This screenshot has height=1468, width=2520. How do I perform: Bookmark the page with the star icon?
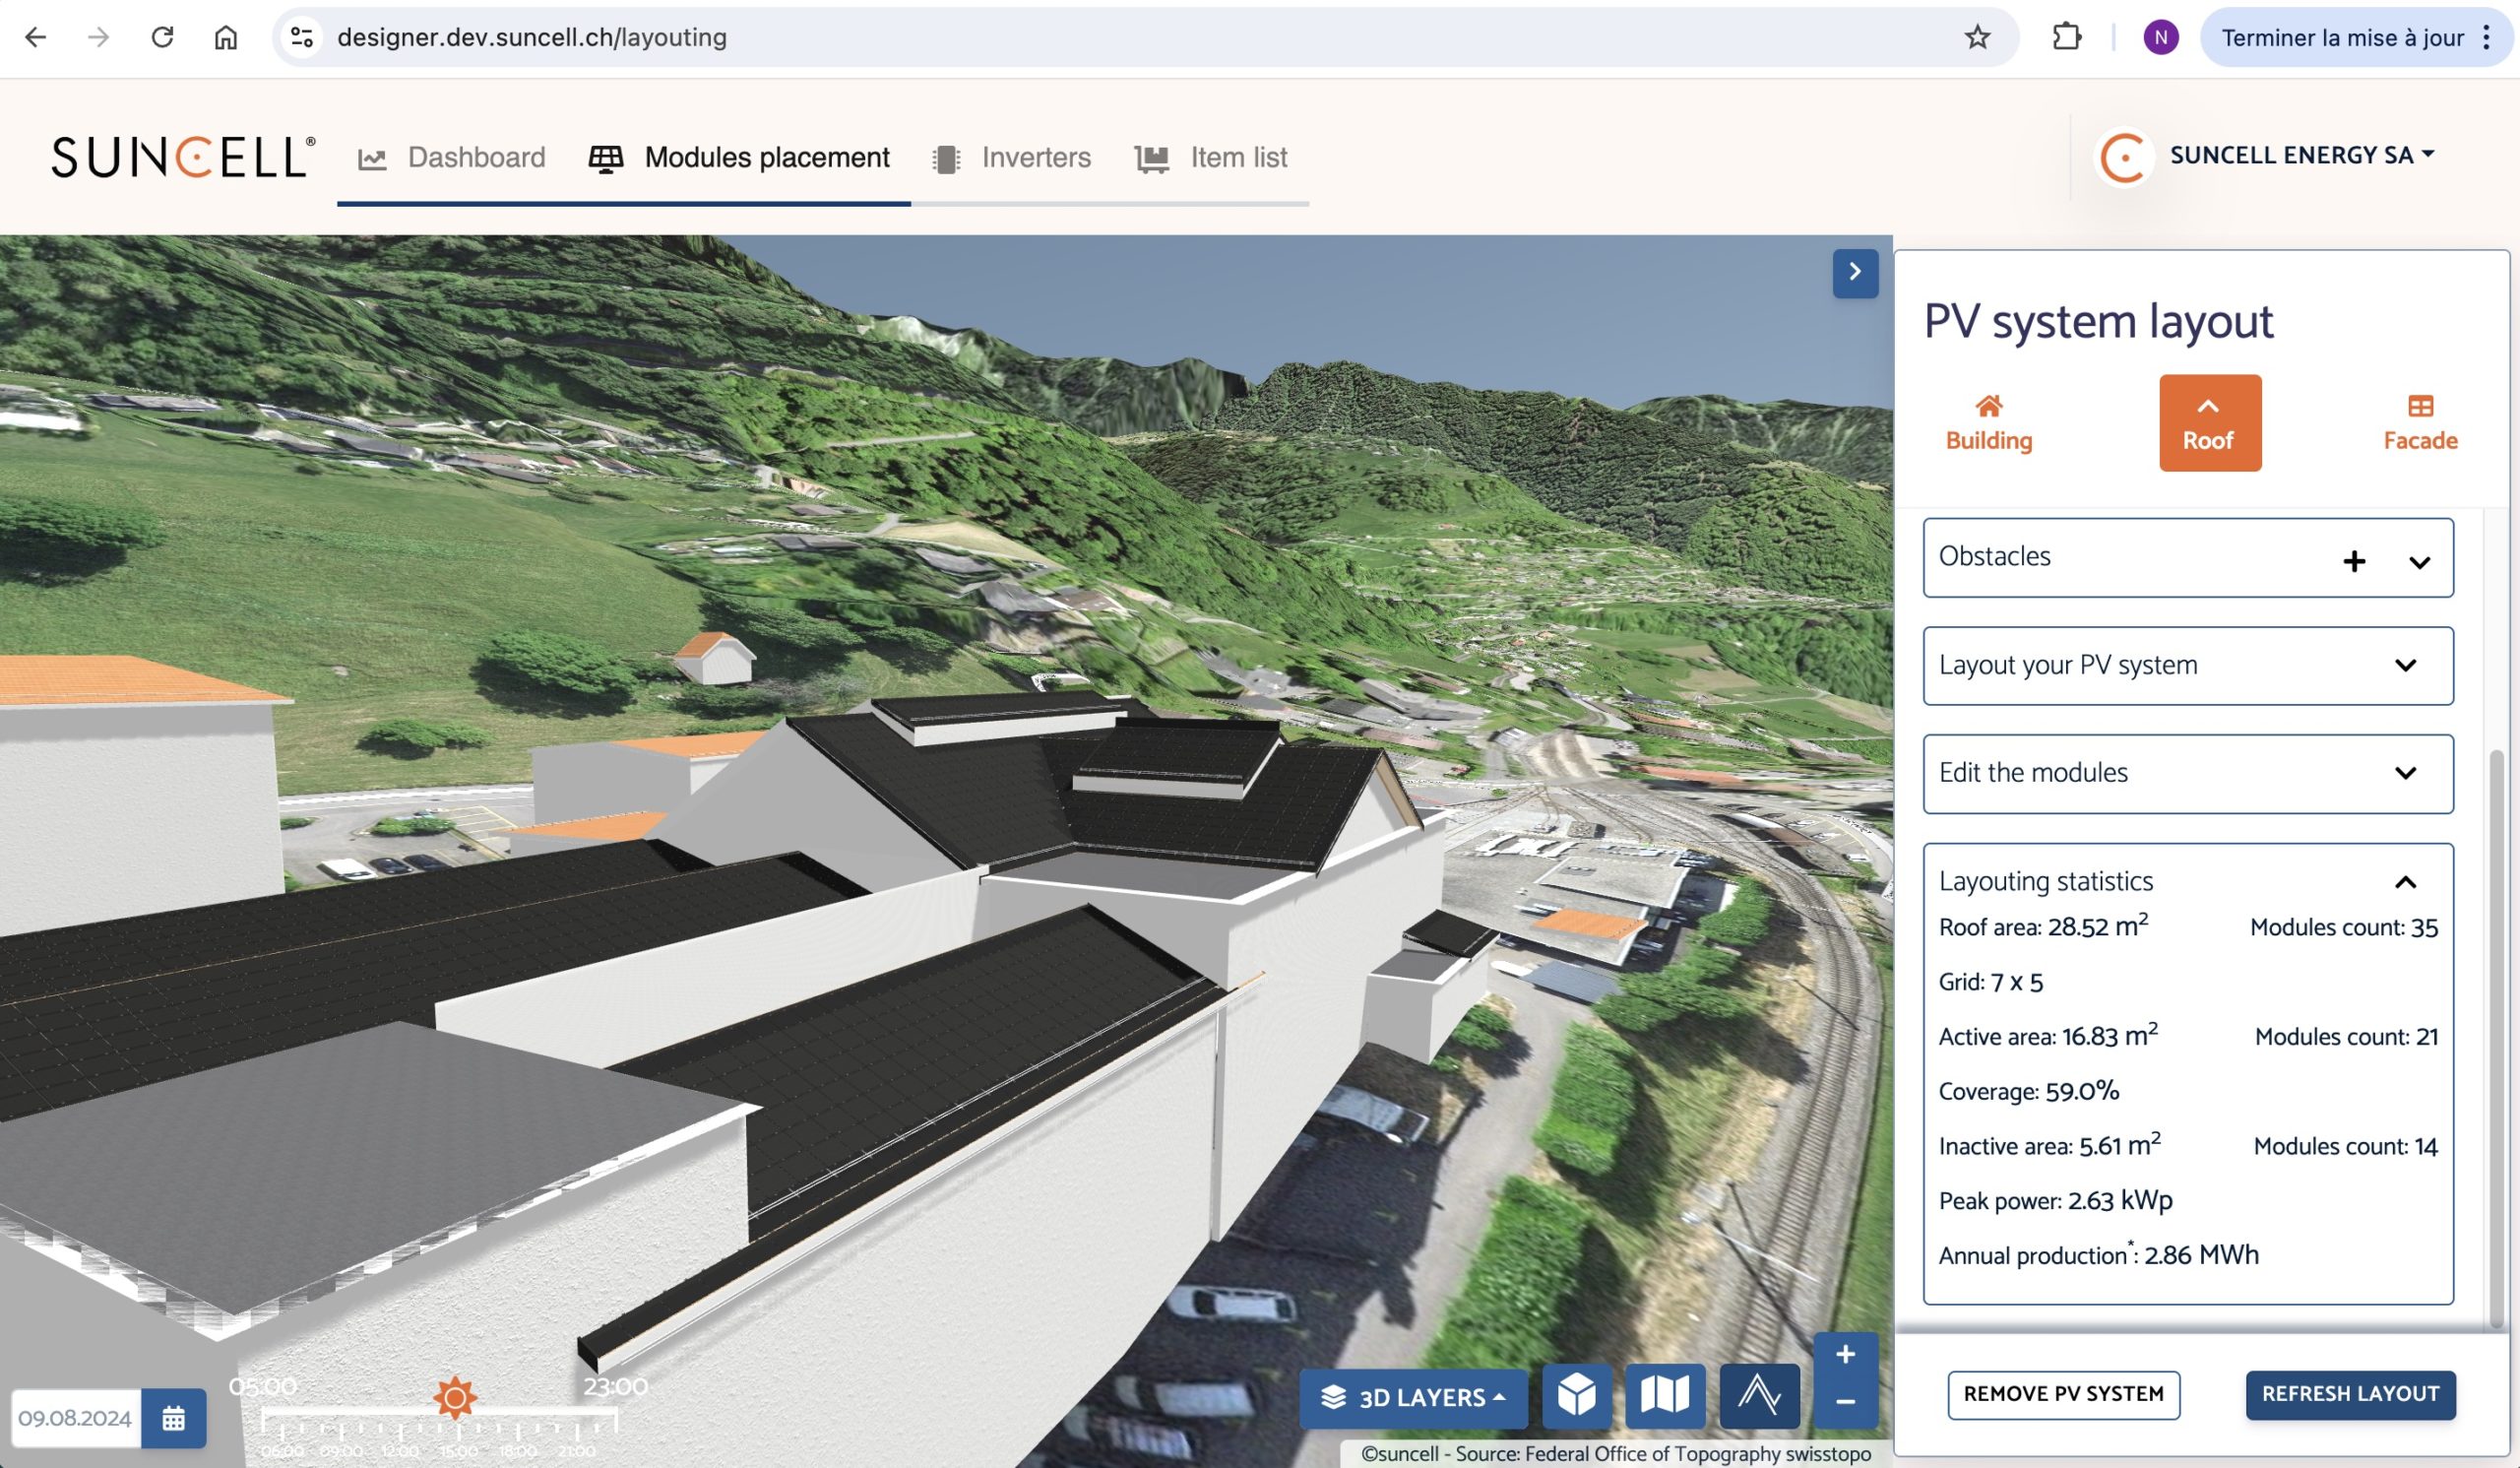pos(1977,38)
